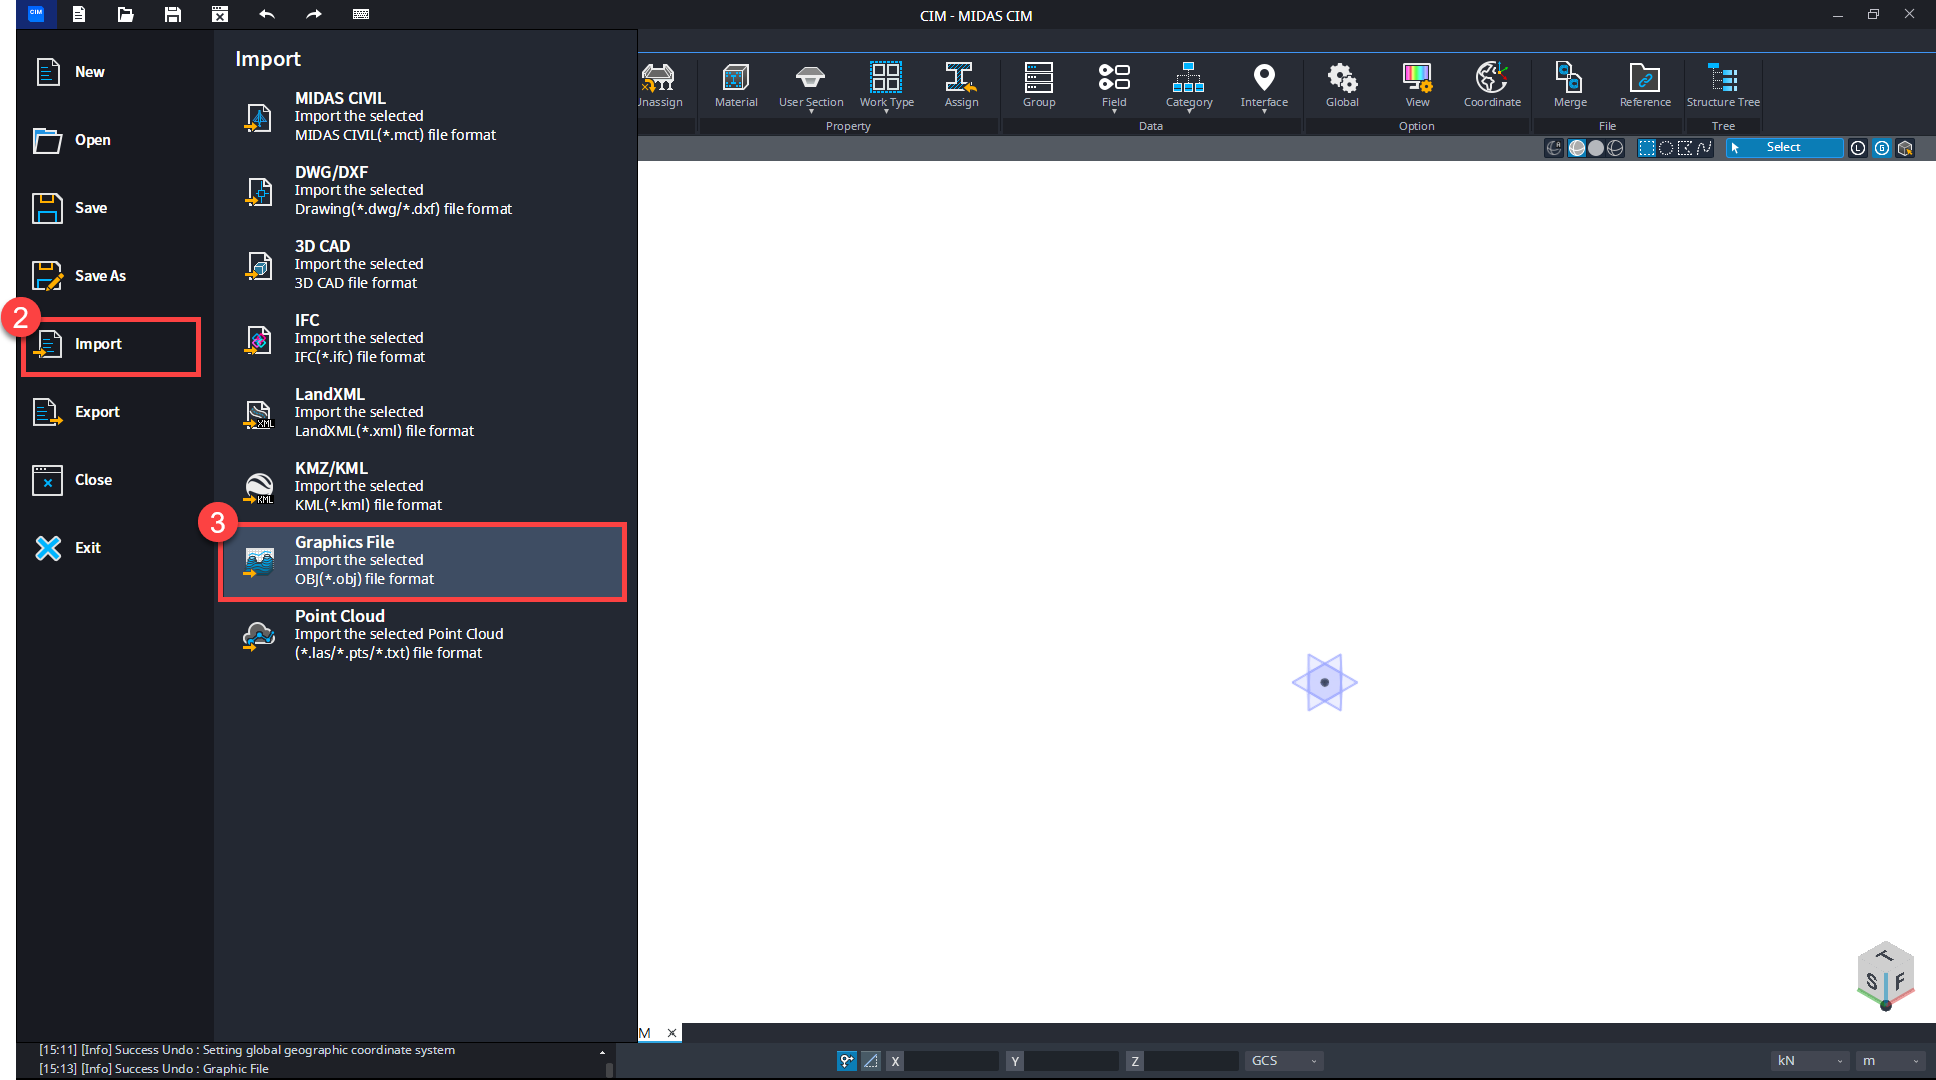Close the M viewport tab
The width and height of the screenshot is (1936, 1080).
click(672, 1033)
